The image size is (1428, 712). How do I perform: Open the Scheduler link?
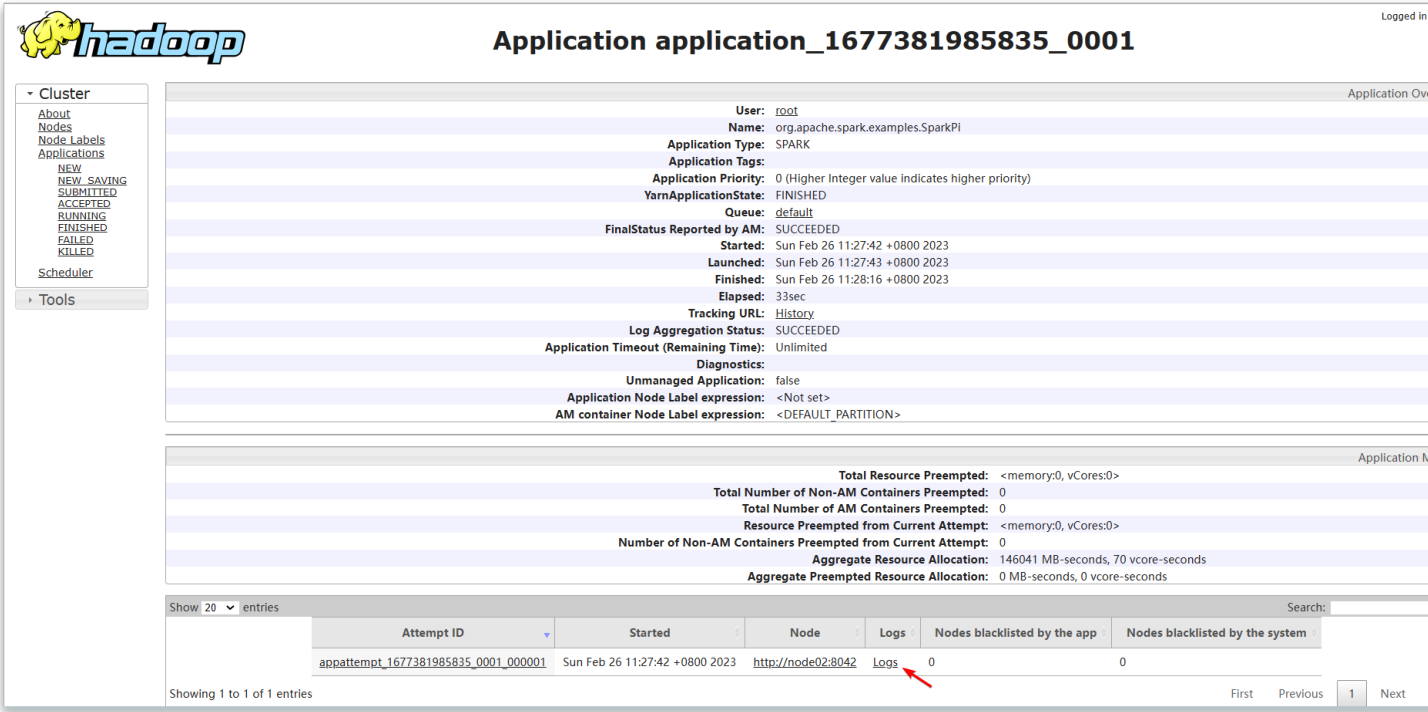click(x=65, y=273)
